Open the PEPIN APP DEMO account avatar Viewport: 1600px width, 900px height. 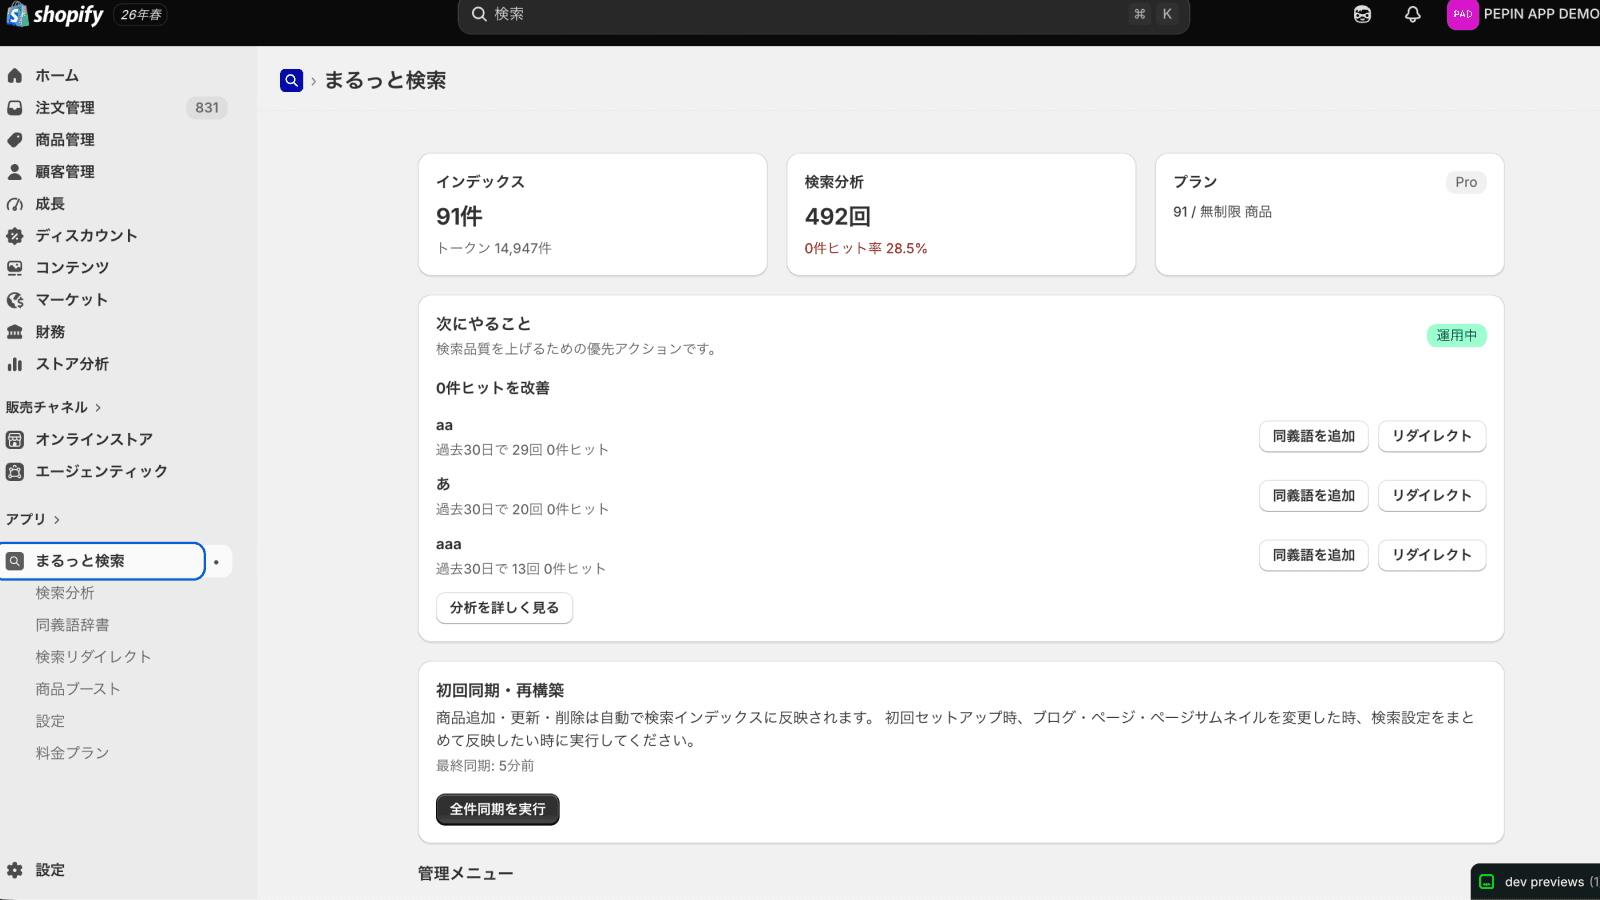click(x=1463, y=14)
